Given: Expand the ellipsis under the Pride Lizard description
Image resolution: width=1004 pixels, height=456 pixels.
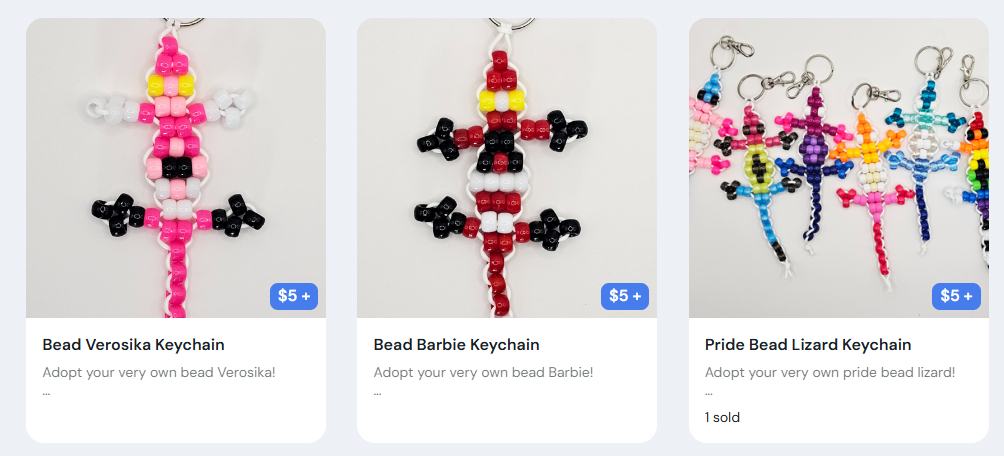Looking at the screenshot, I should (708, 393).
